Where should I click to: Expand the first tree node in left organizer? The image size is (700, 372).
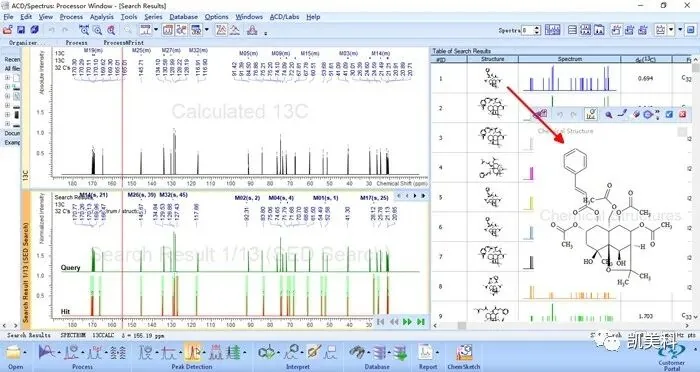click(x=7, y=78)
